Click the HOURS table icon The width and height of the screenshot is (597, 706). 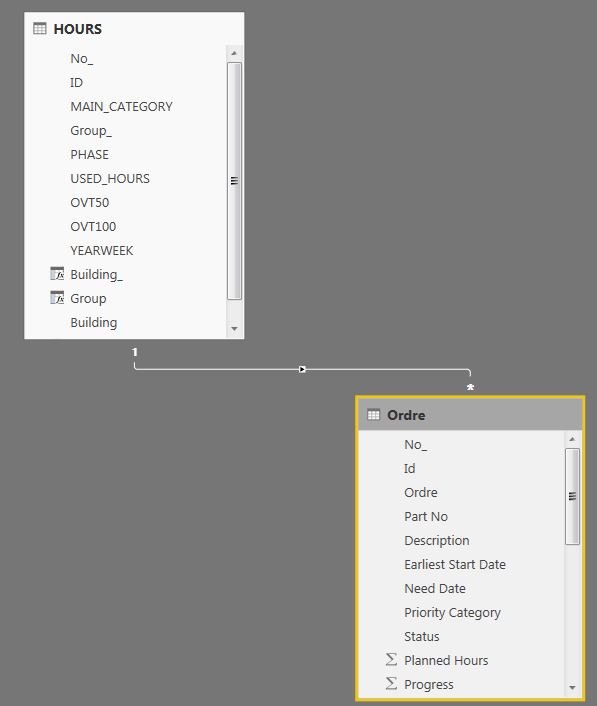pos(40,29)
